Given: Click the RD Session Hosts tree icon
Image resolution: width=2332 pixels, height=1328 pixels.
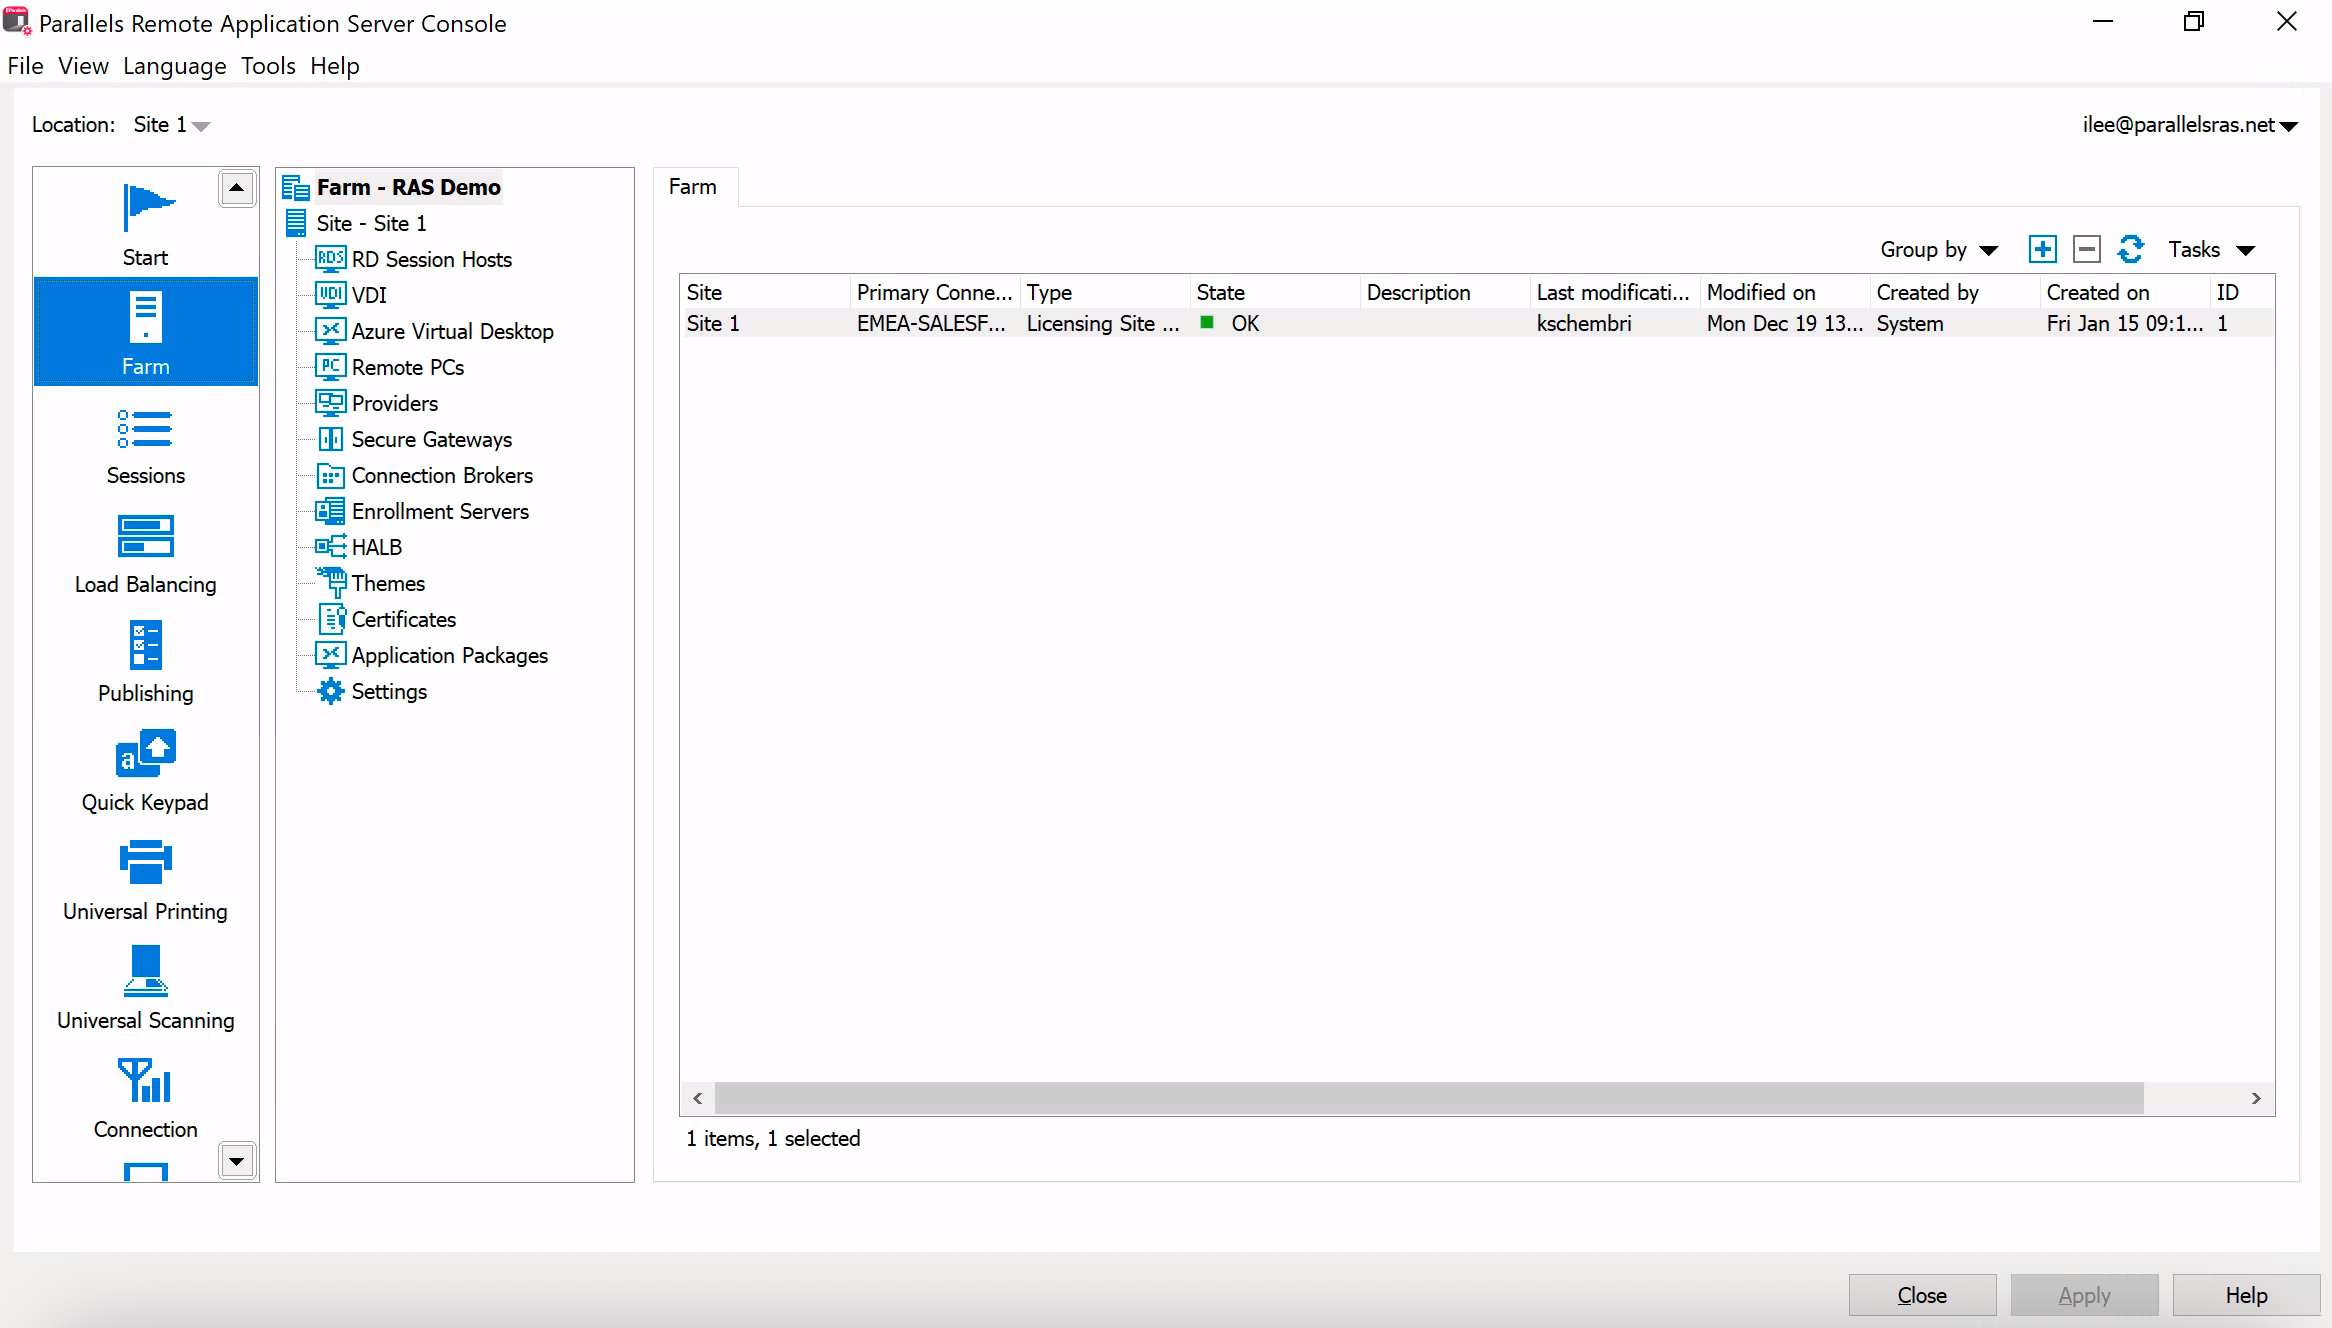Looking at the screenshot, I should coord(330,259).
